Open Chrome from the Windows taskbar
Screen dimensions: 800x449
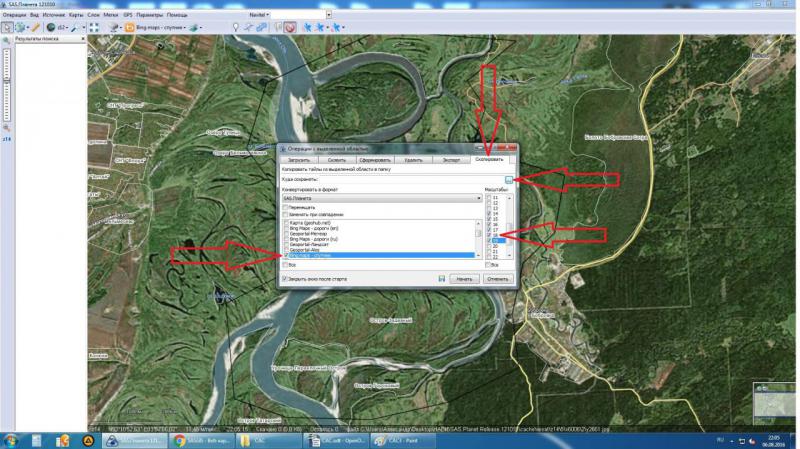[x=179, y=439]
